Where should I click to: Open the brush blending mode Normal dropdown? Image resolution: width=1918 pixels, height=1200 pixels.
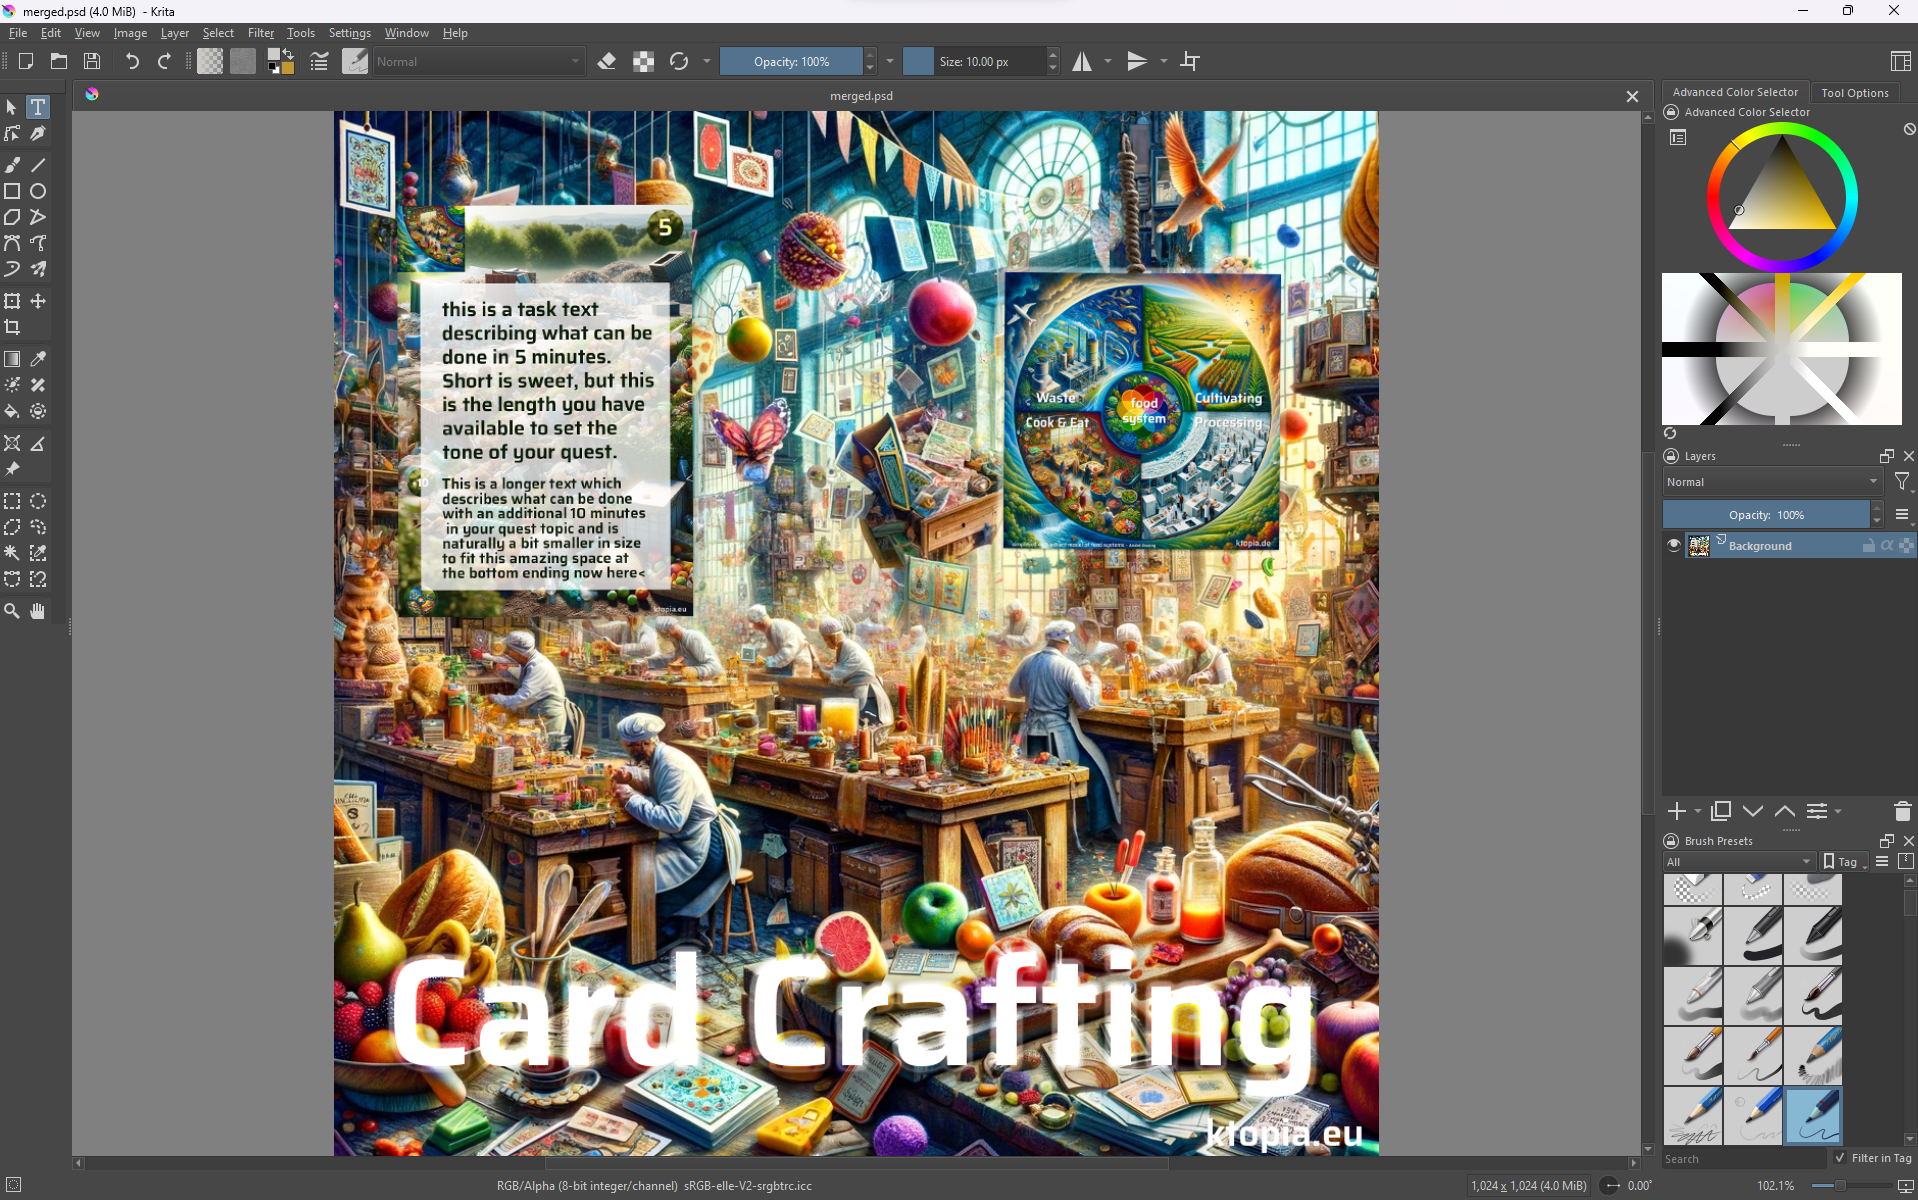pyautogui.click(x=478, y=61)
